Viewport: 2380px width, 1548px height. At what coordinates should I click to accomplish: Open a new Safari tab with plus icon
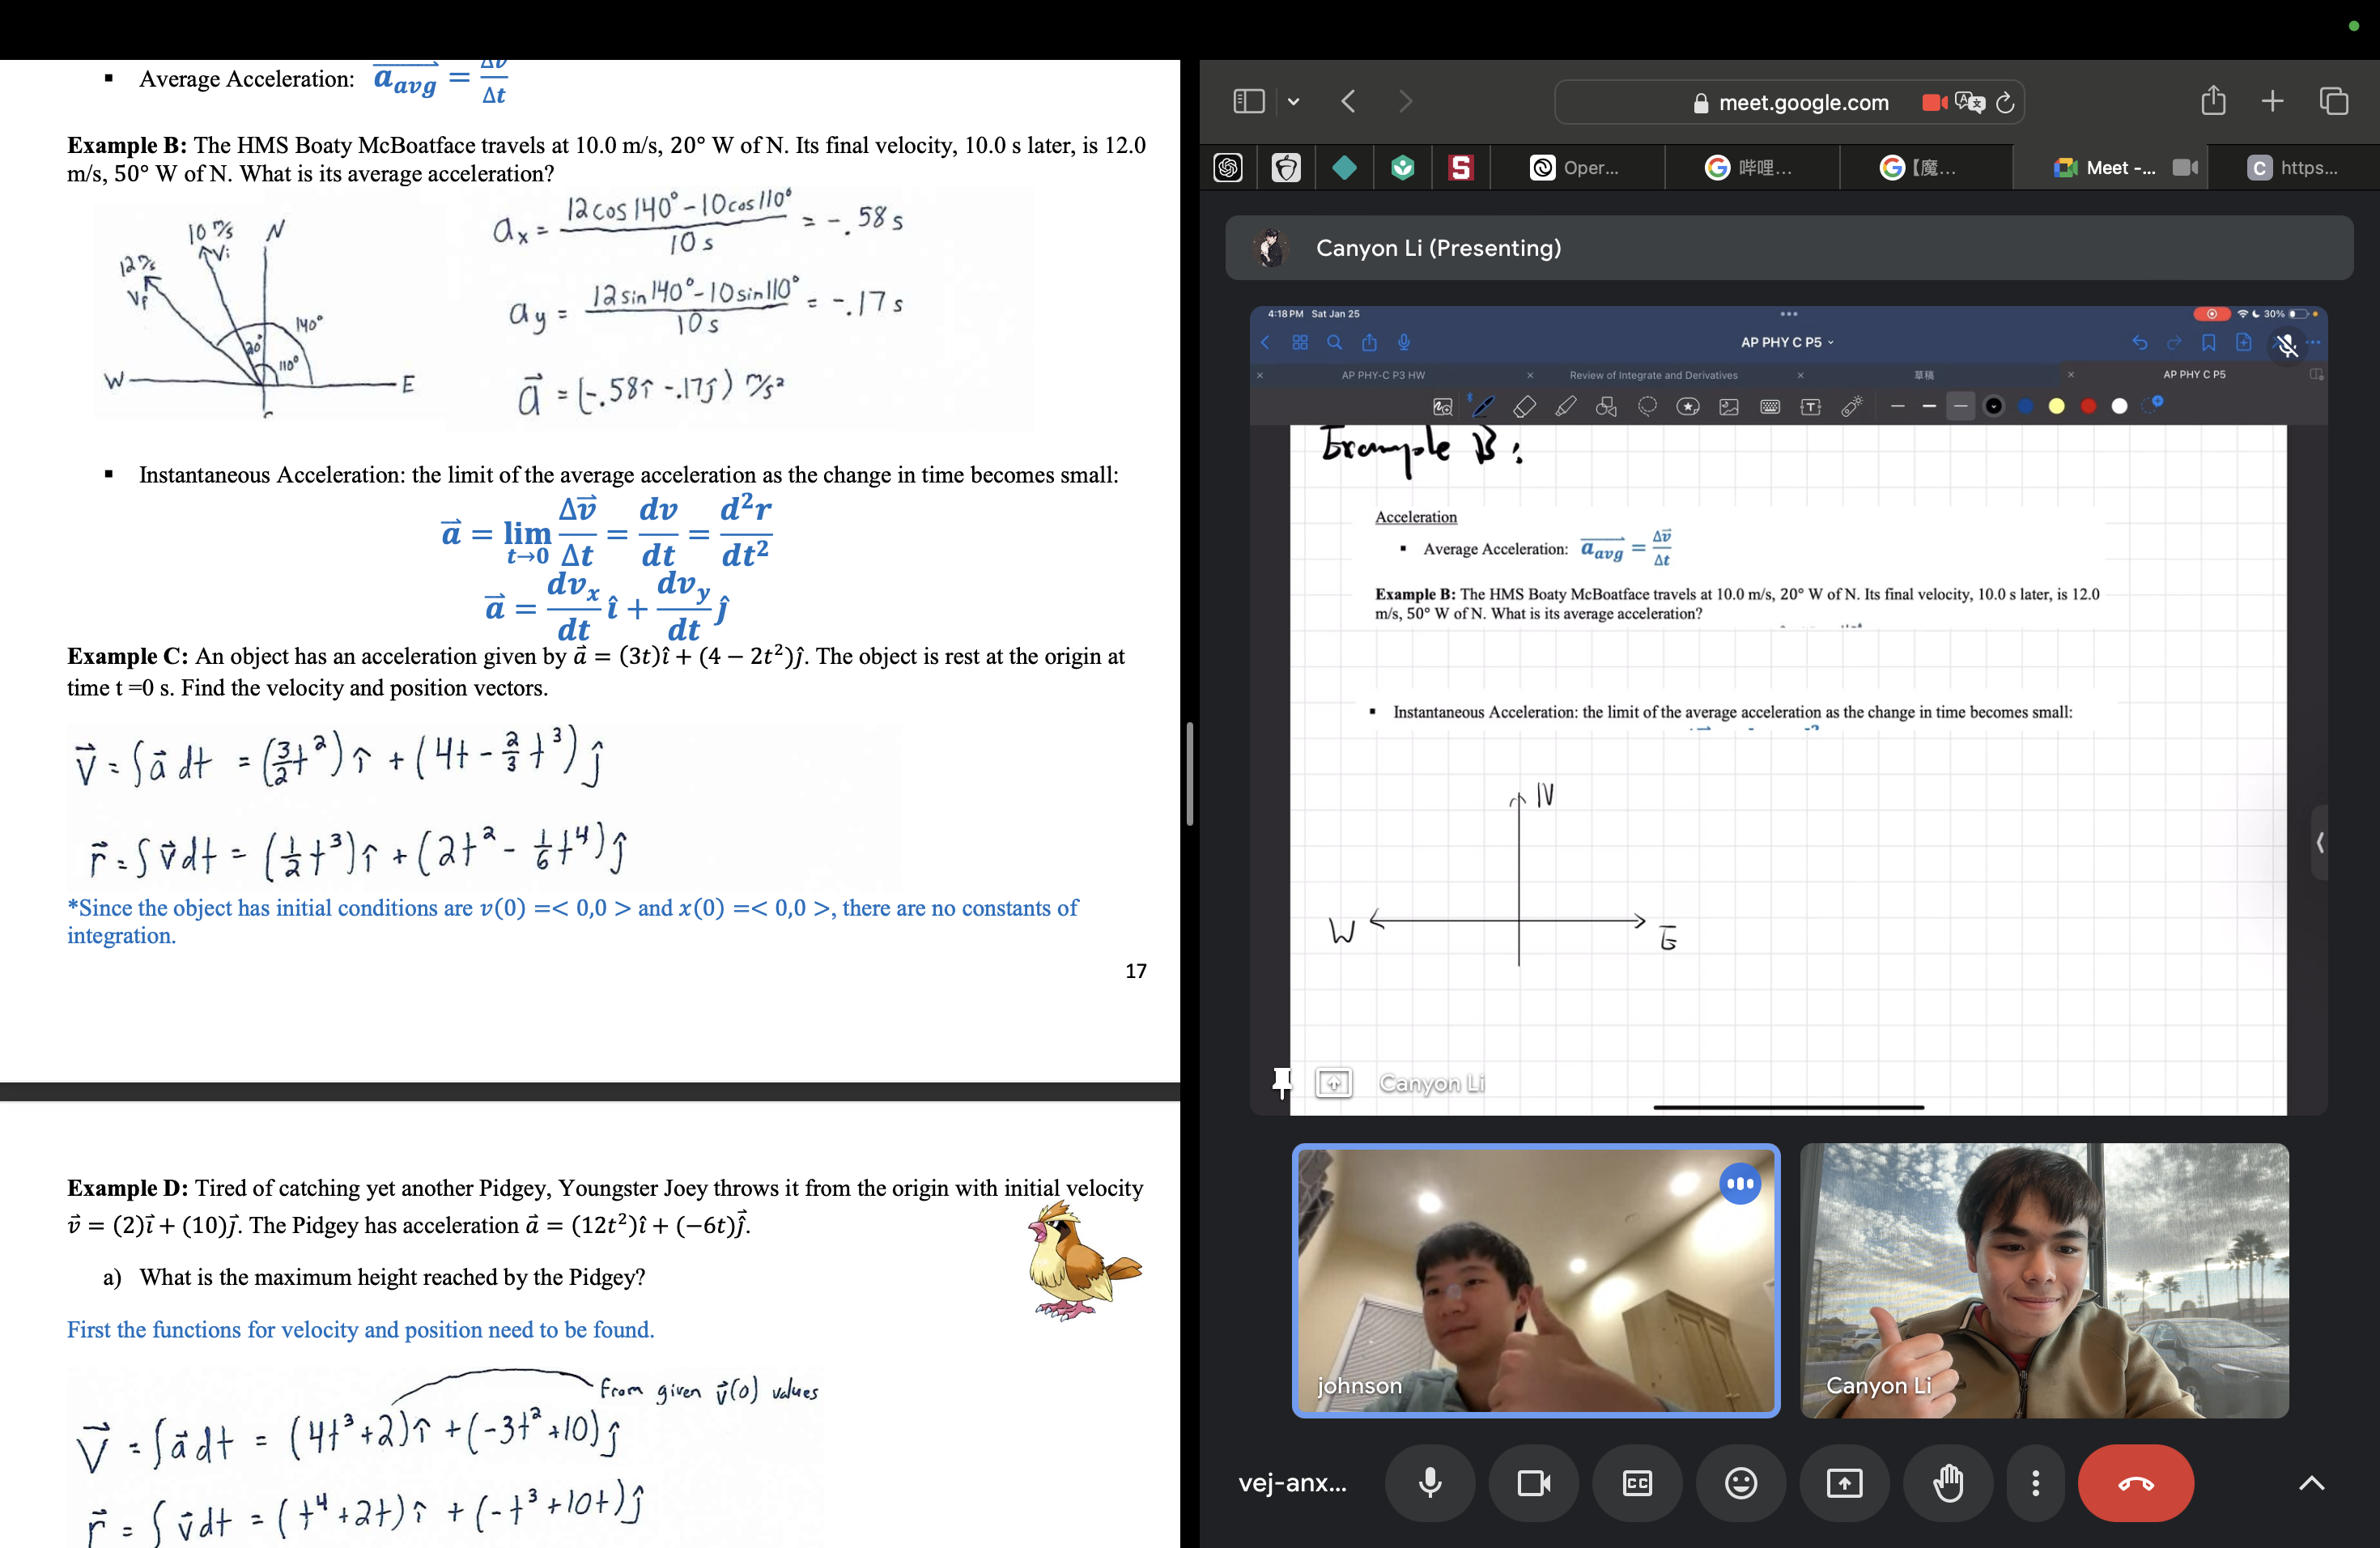(2272, 101)
